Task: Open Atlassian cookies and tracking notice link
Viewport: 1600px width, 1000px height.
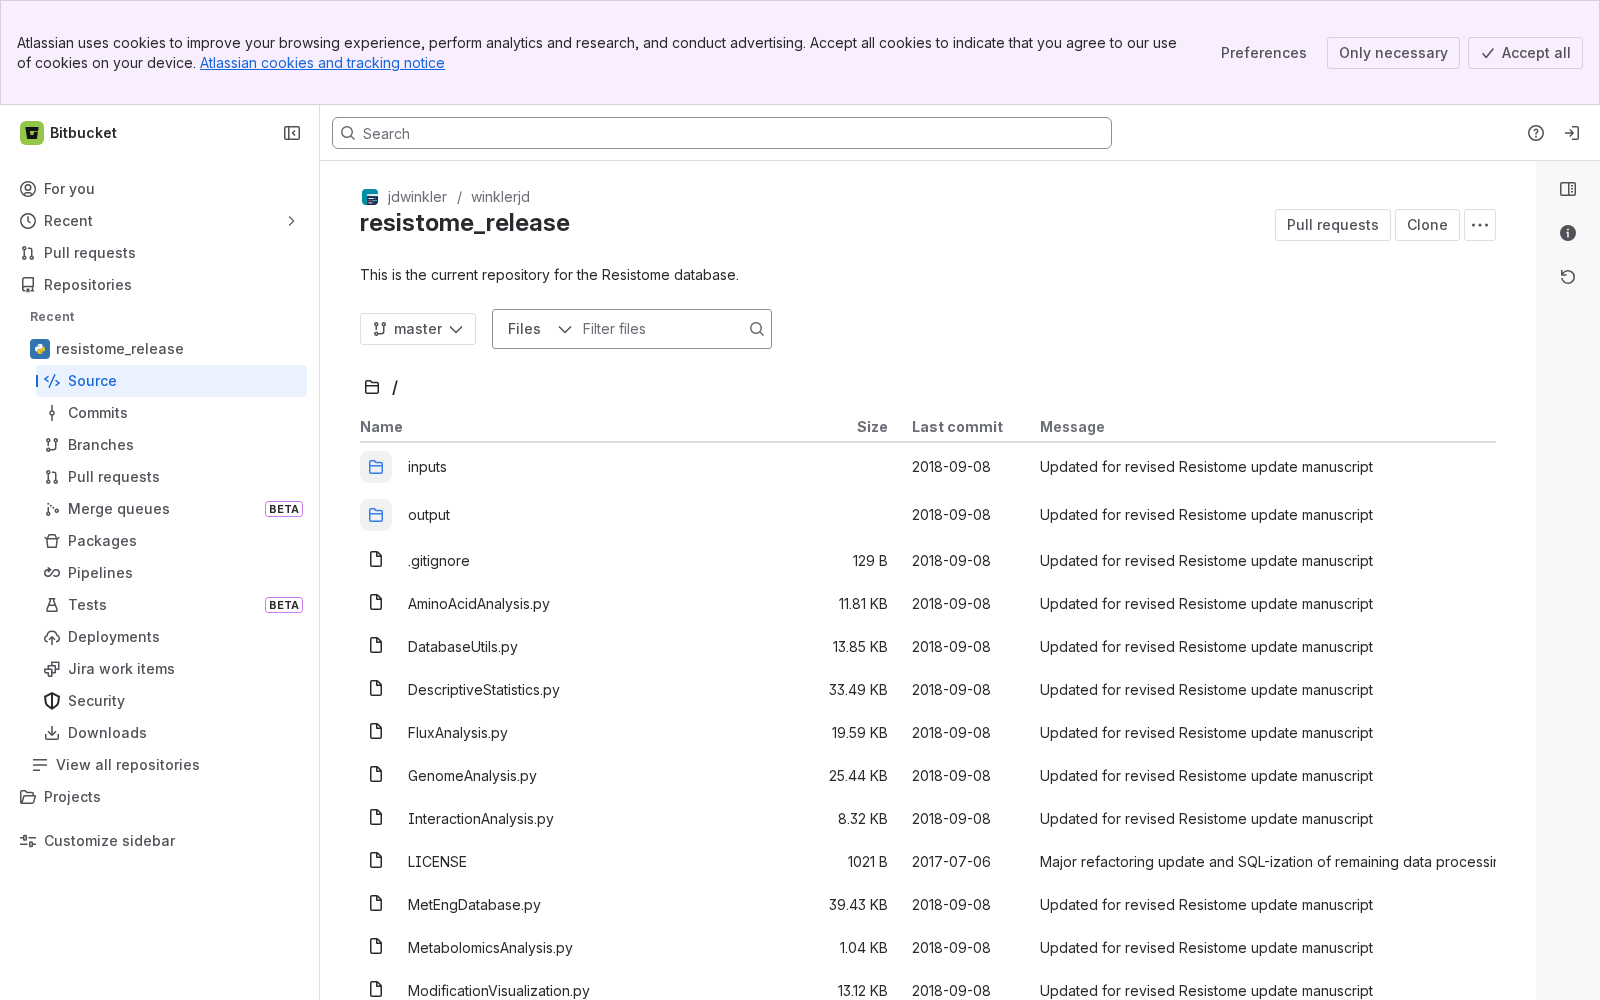Action: [x=322, y=63]
